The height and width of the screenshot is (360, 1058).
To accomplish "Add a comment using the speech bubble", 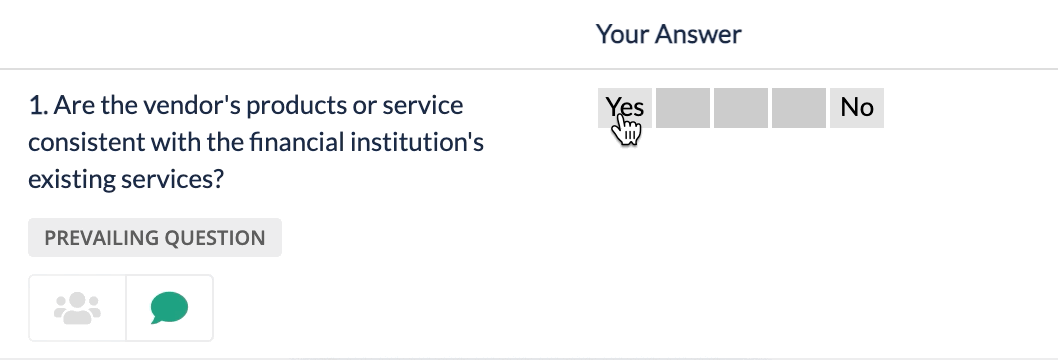I will pos(169,308).
